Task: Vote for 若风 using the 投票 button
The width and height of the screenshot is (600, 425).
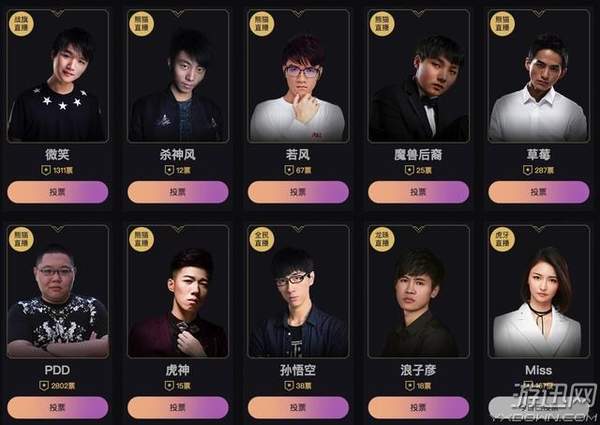Action: coord(298,192)
